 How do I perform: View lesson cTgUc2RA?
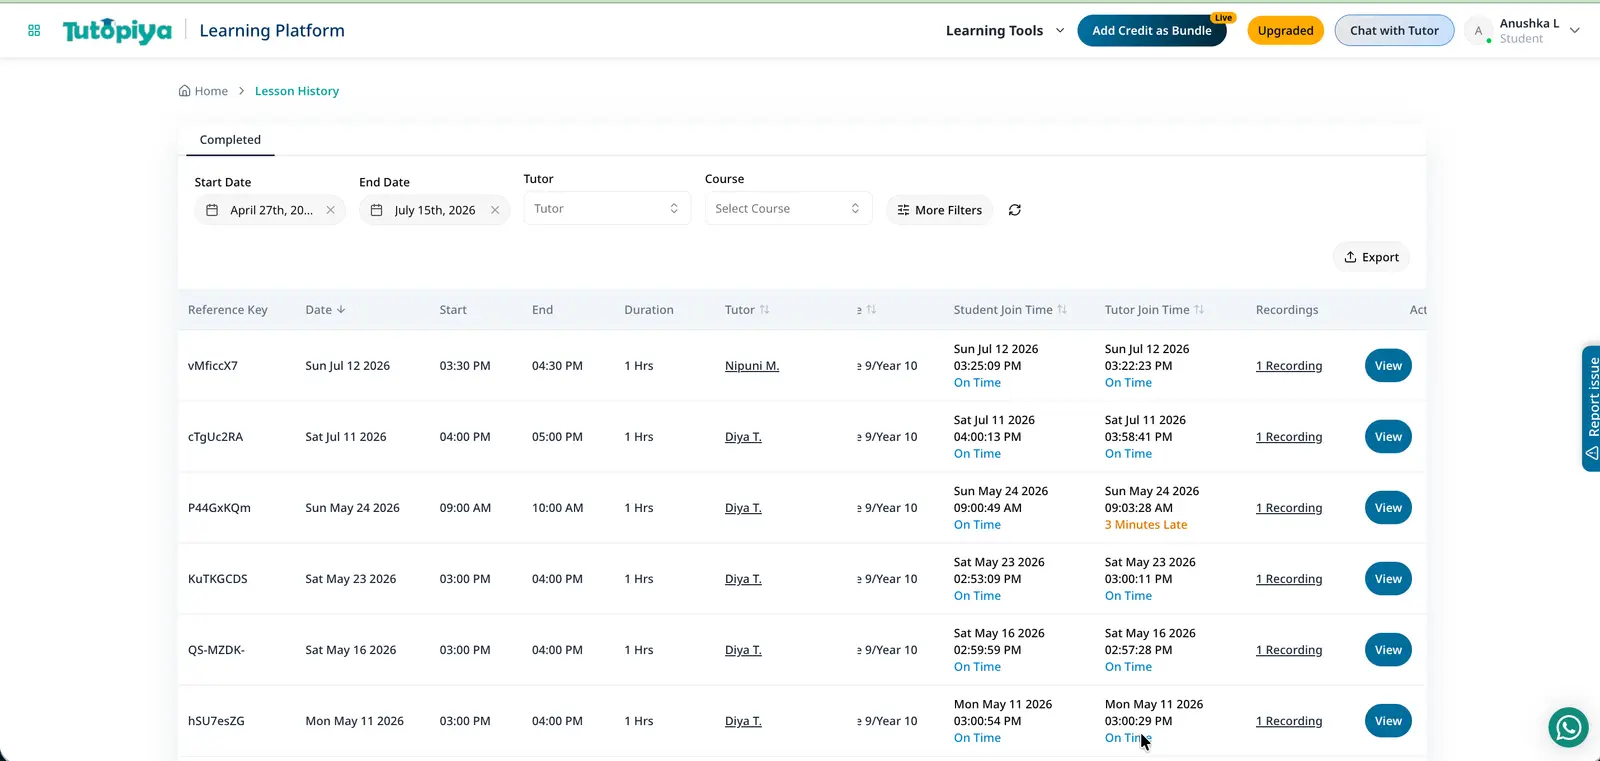coord(1388,437)
